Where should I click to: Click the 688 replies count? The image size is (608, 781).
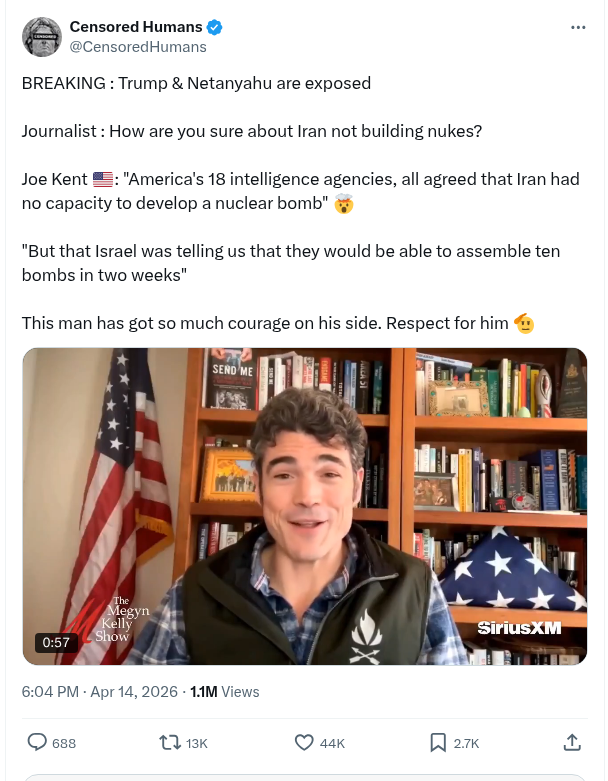pos(64,744)
